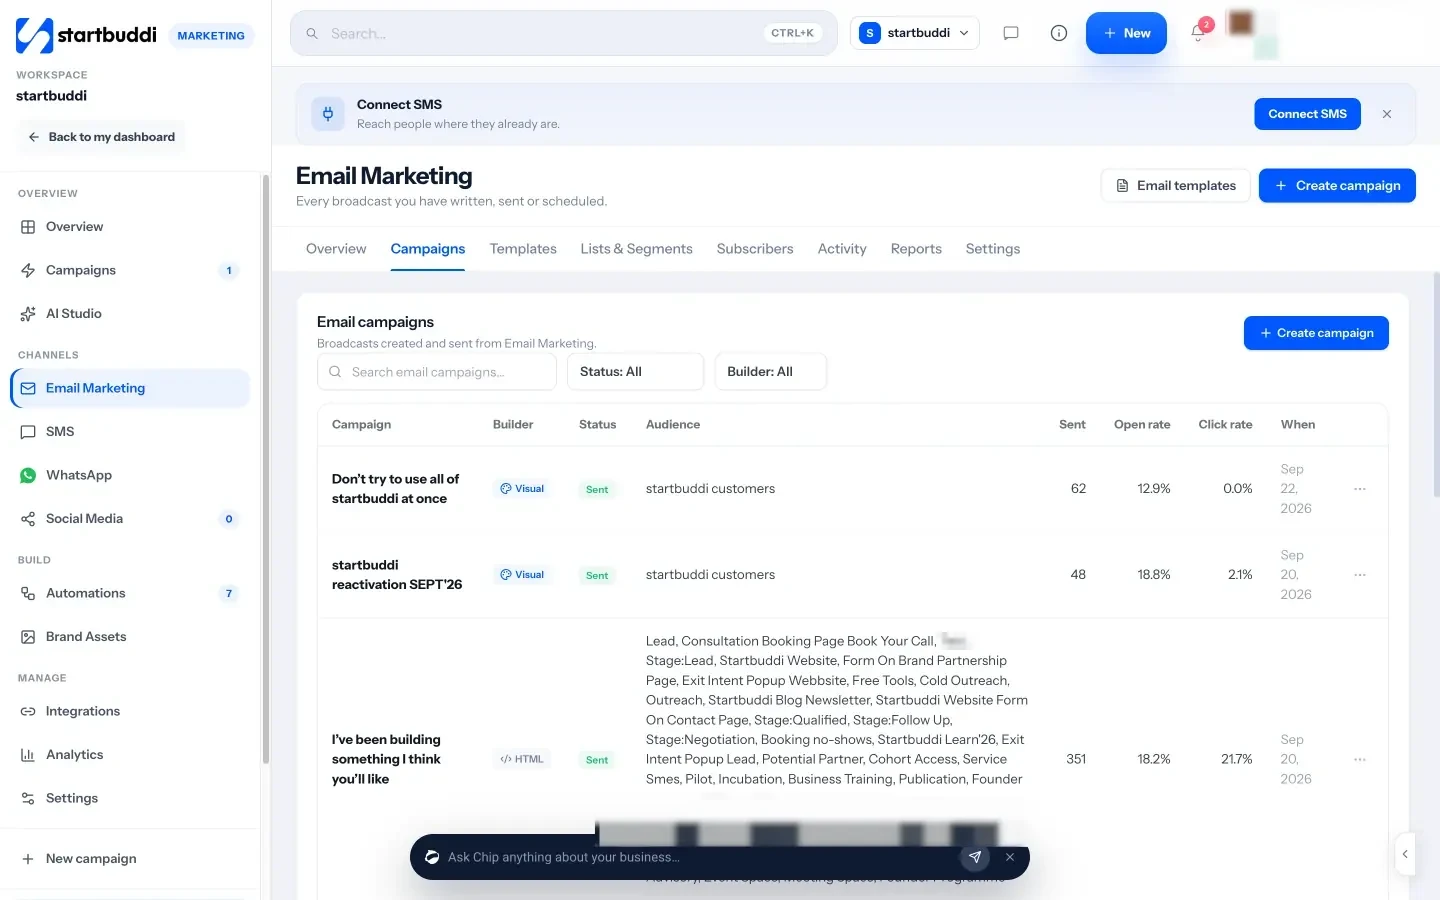Open row options for 'I've been building something' campaign
This screenshot has width=1440, height=900.
pos(1360,760)
